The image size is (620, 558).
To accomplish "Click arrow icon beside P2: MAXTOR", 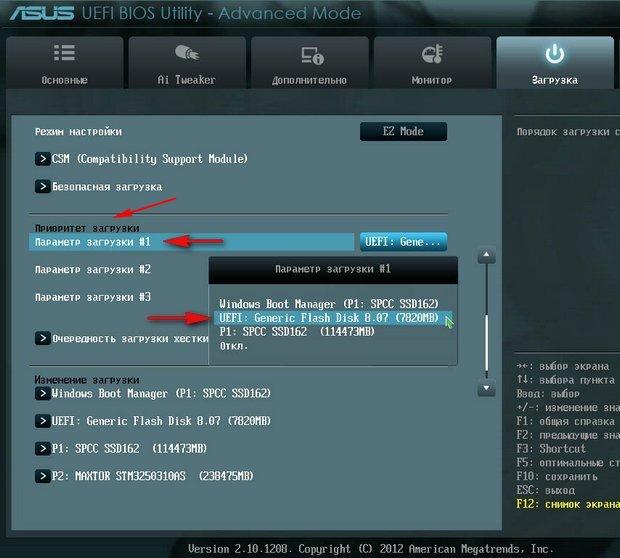I will click(42, 476).
